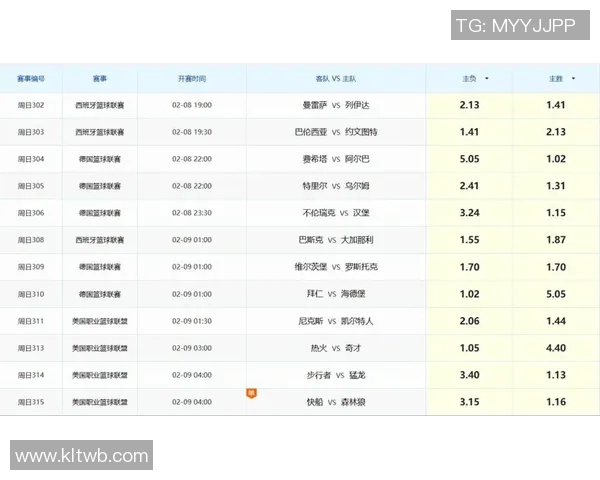
Task: Choose 主胜 odds 1.44 for 尼克斯 vs 凯尔特人
Action: [556, 321]
